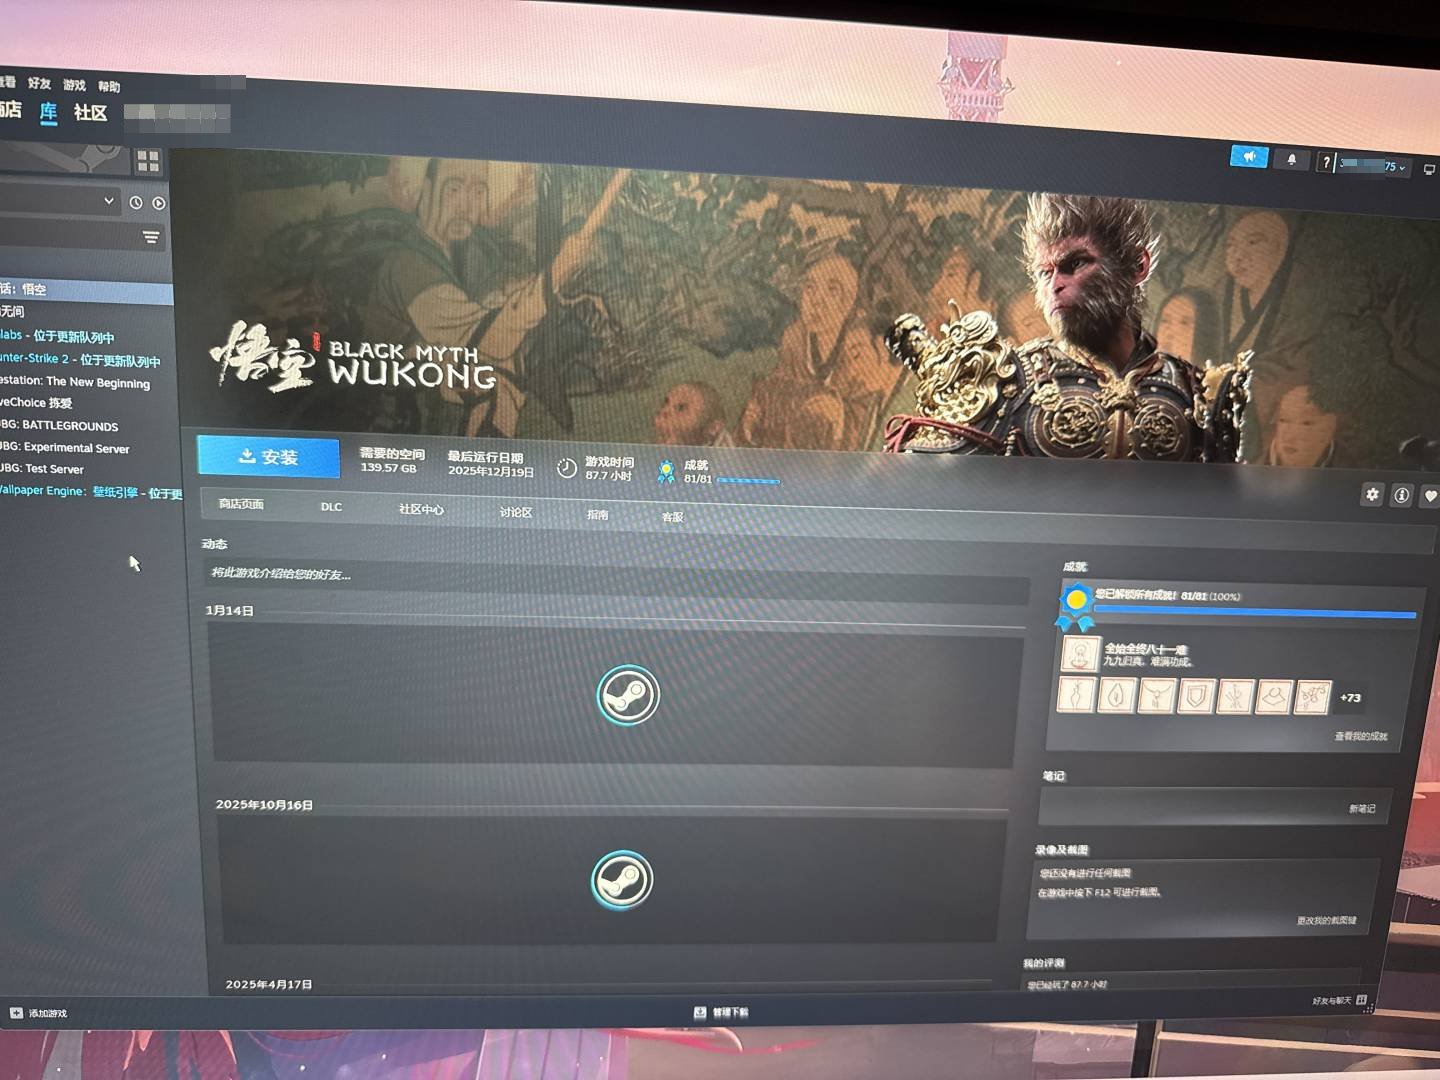Click the first achievement tile in the row
The width and height of the screenshot is (1440, 1080).
coord(1075,694)
